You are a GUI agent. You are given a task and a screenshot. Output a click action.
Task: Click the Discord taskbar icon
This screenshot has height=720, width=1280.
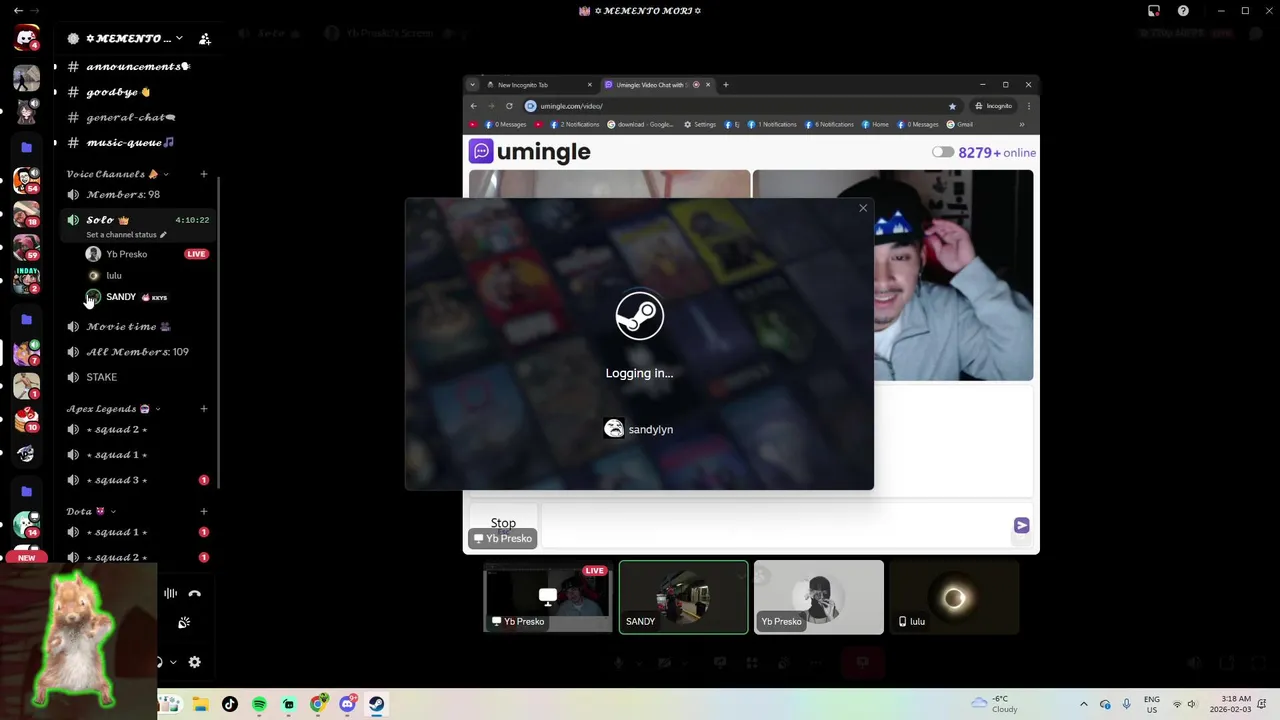347,704
